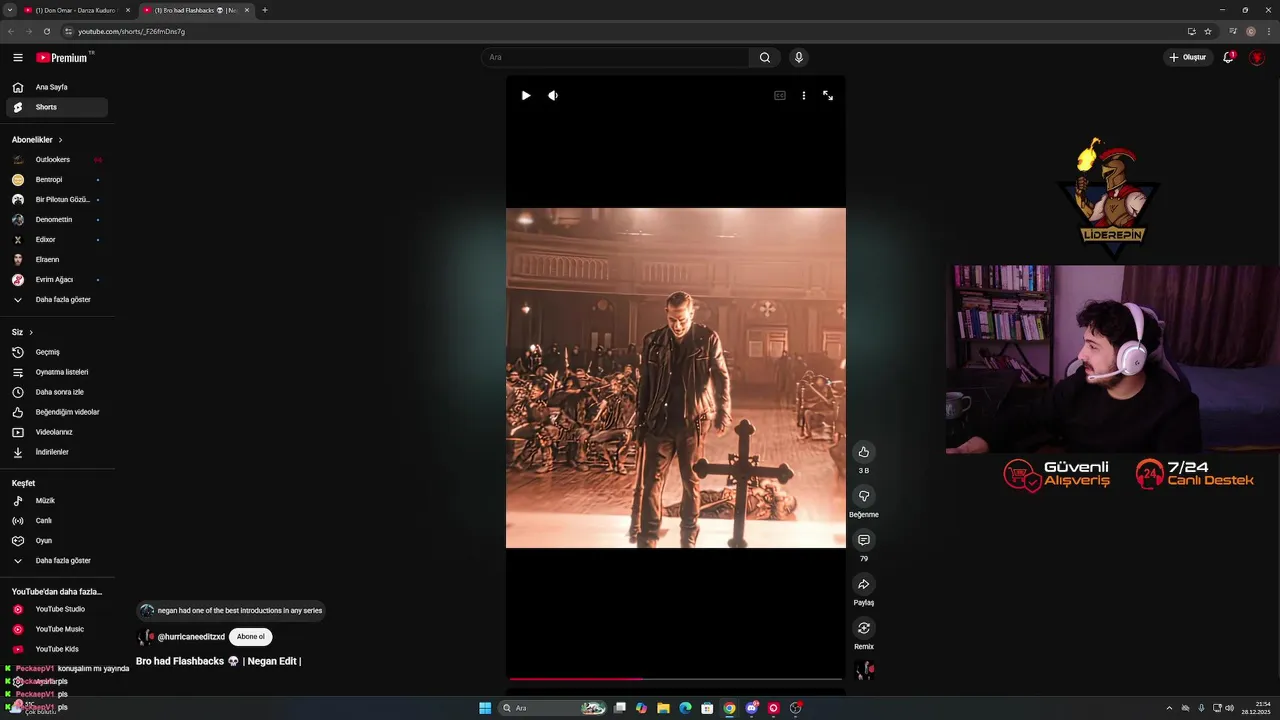This screenshot has height=720, width=1280.
Task: Open Daha sonra izle list
Action: 57,392
